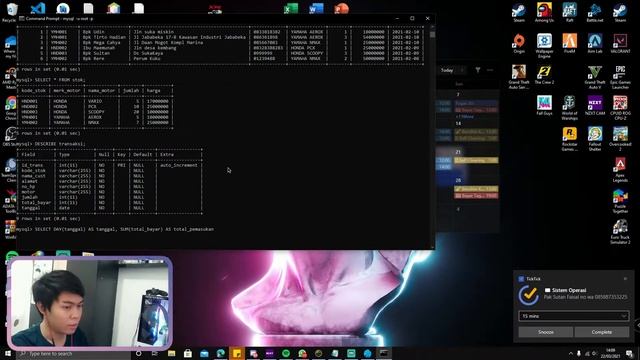
Task: Open the Google Chrome desktop shortcut
Action: coord(11,108)
